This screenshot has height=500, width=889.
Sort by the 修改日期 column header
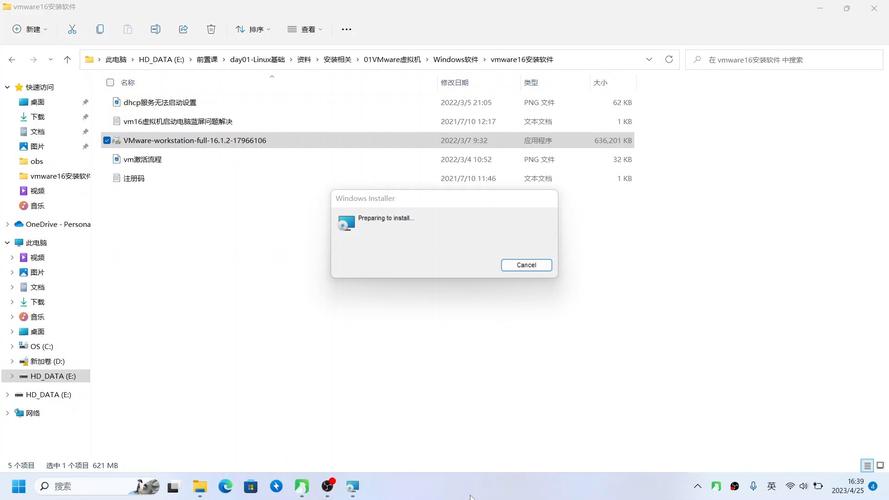(455, 83)
